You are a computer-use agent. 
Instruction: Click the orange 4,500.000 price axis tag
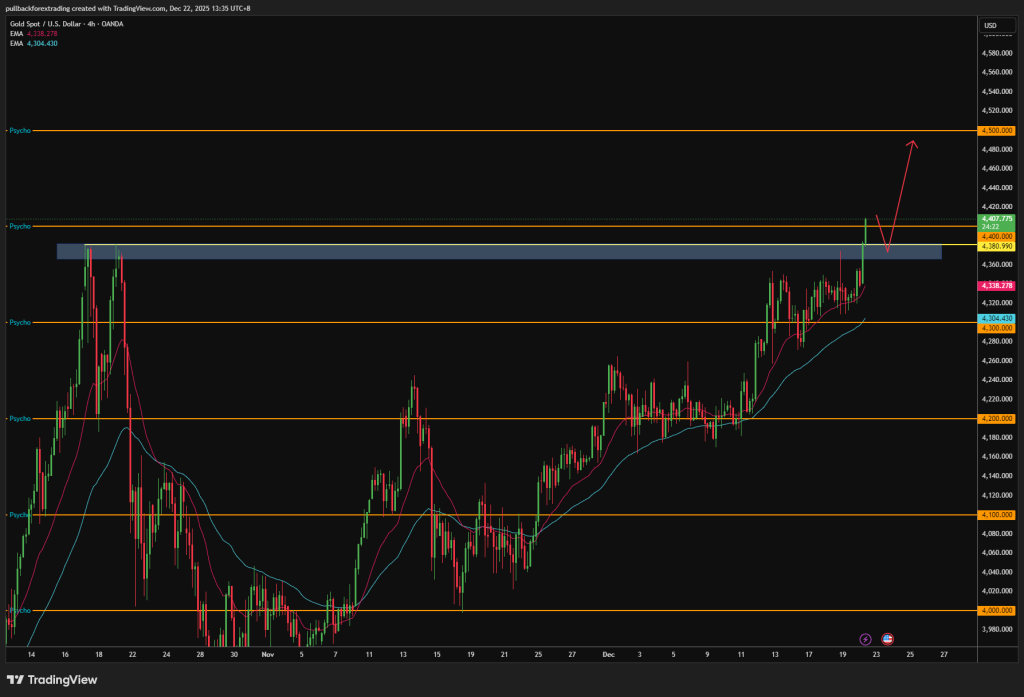point(998,131)
